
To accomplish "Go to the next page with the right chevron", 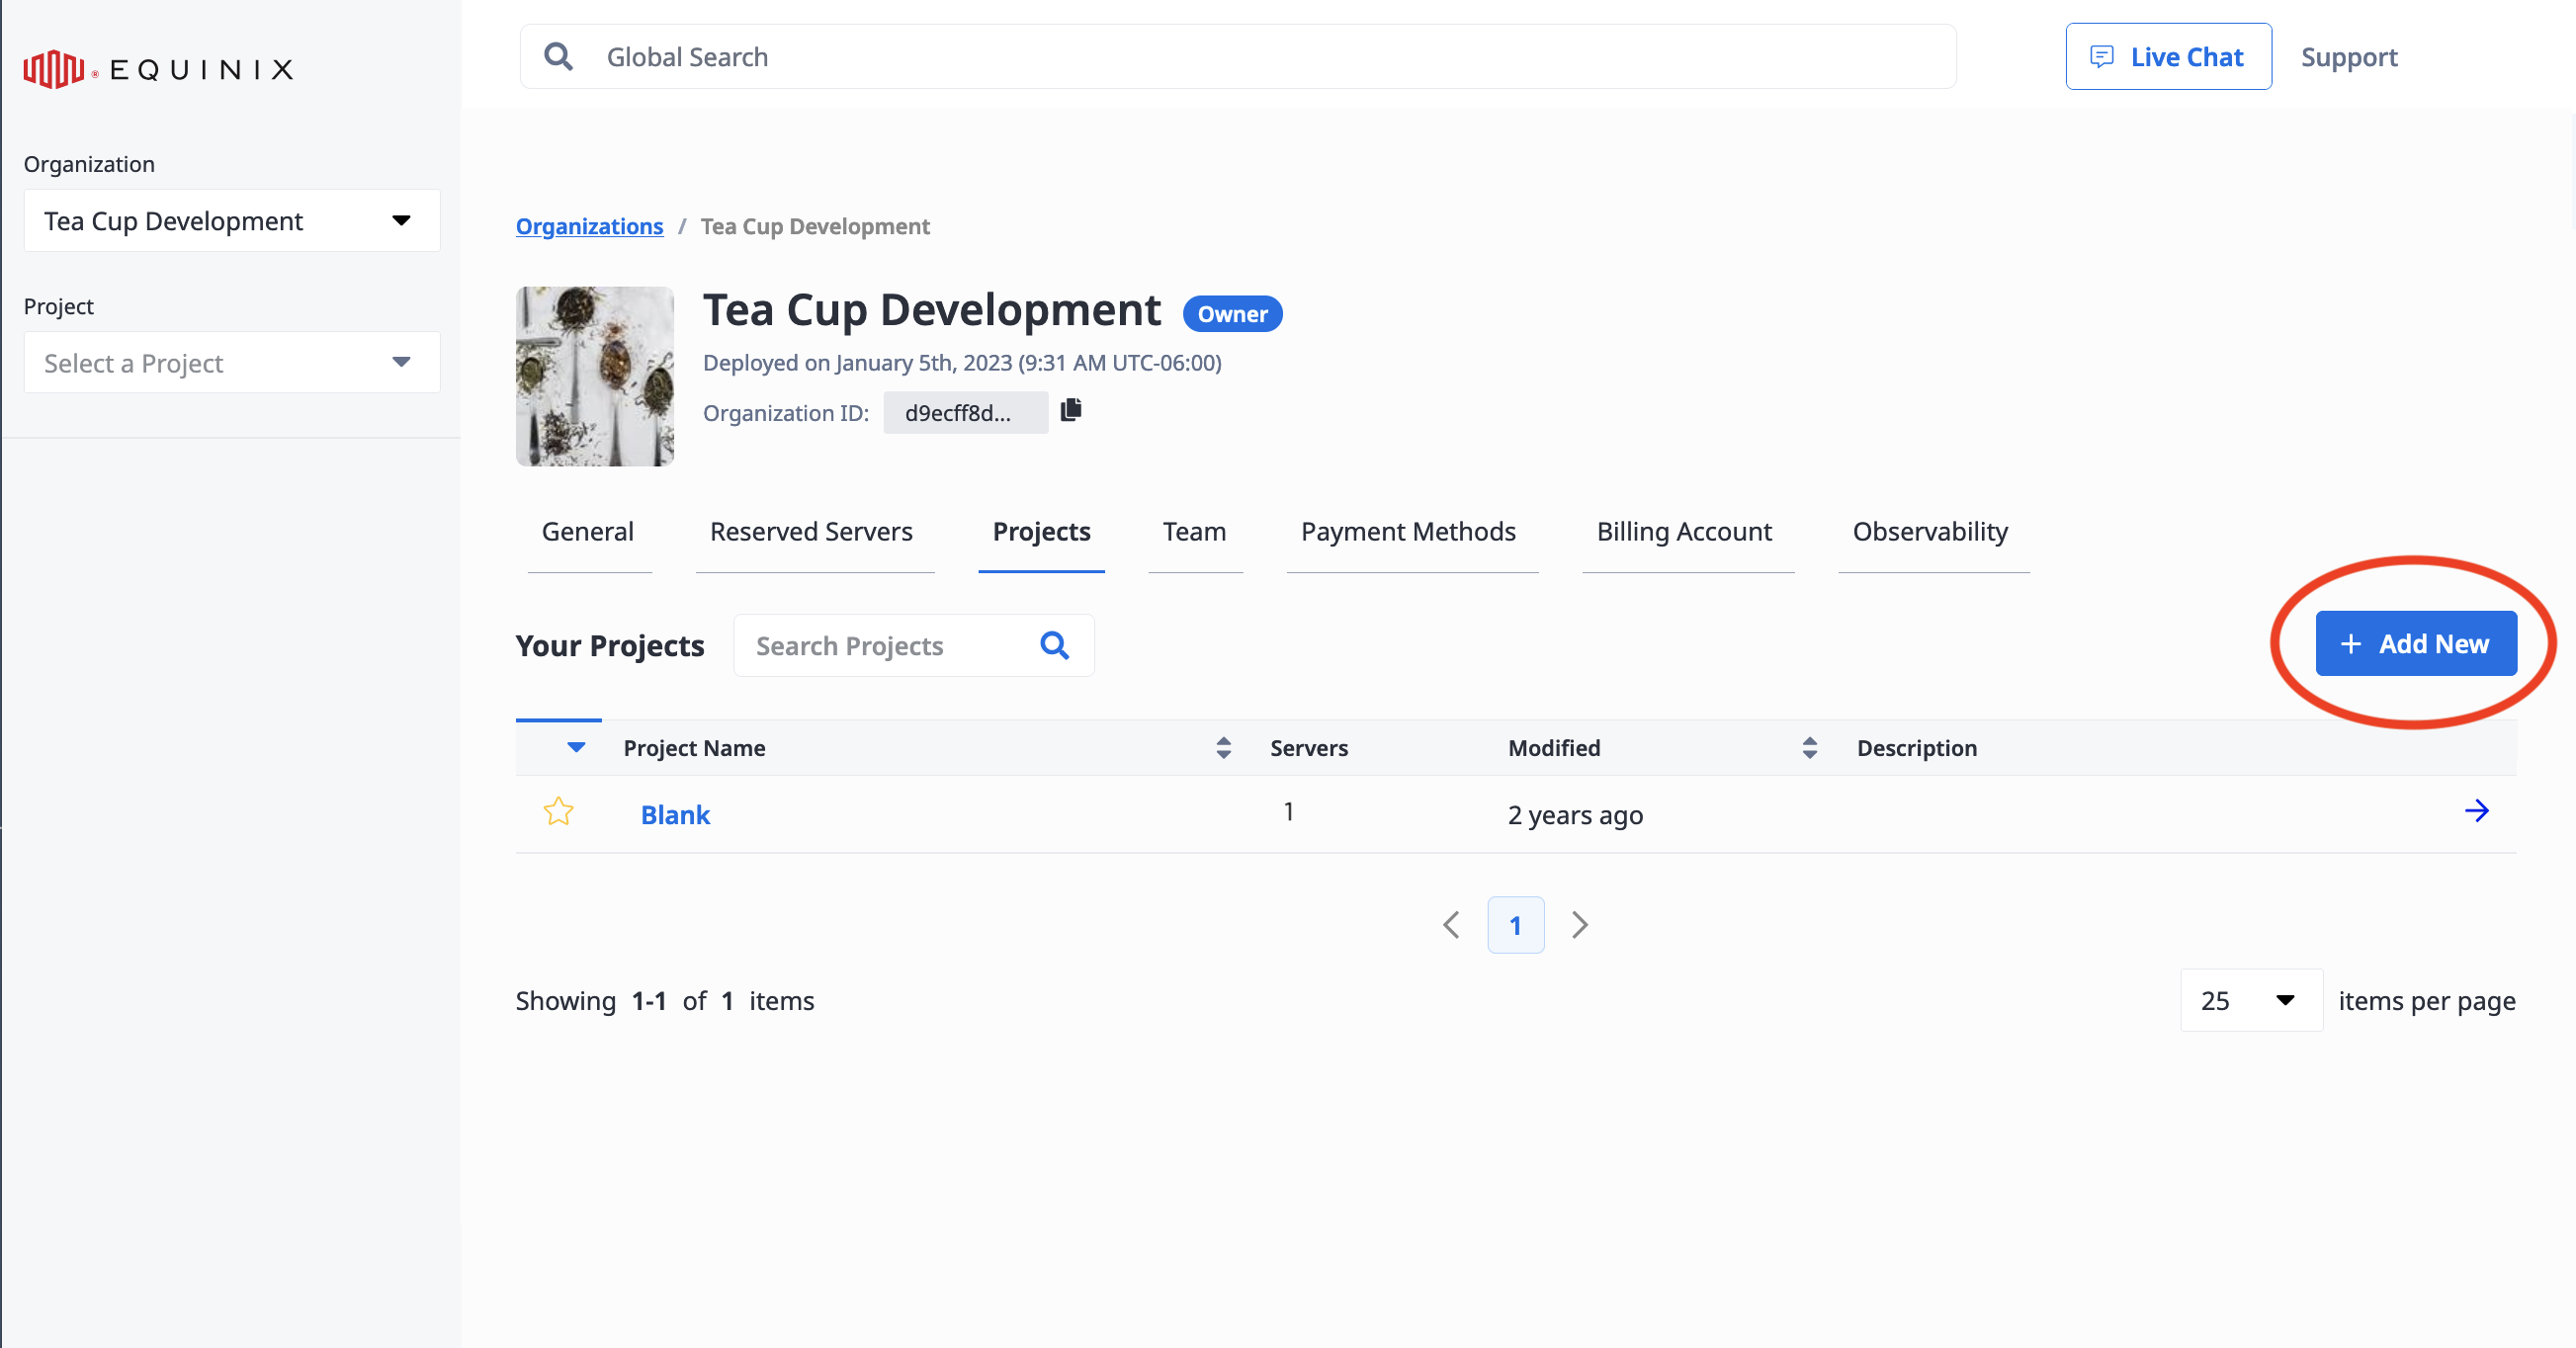I will [1579, 925].
